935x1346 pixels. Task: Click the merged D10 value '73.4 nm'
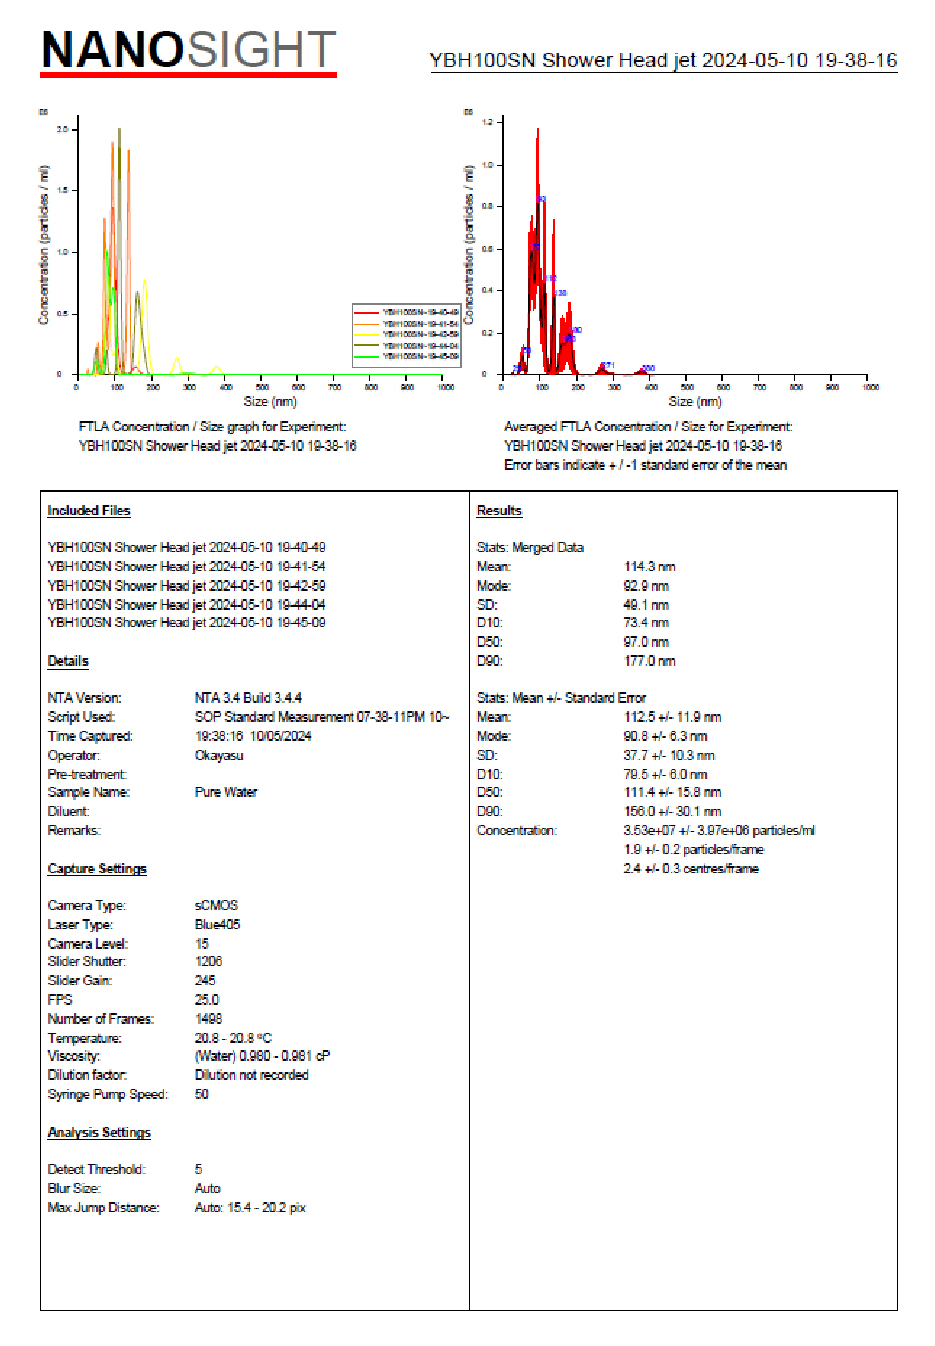tap(646, 623)
